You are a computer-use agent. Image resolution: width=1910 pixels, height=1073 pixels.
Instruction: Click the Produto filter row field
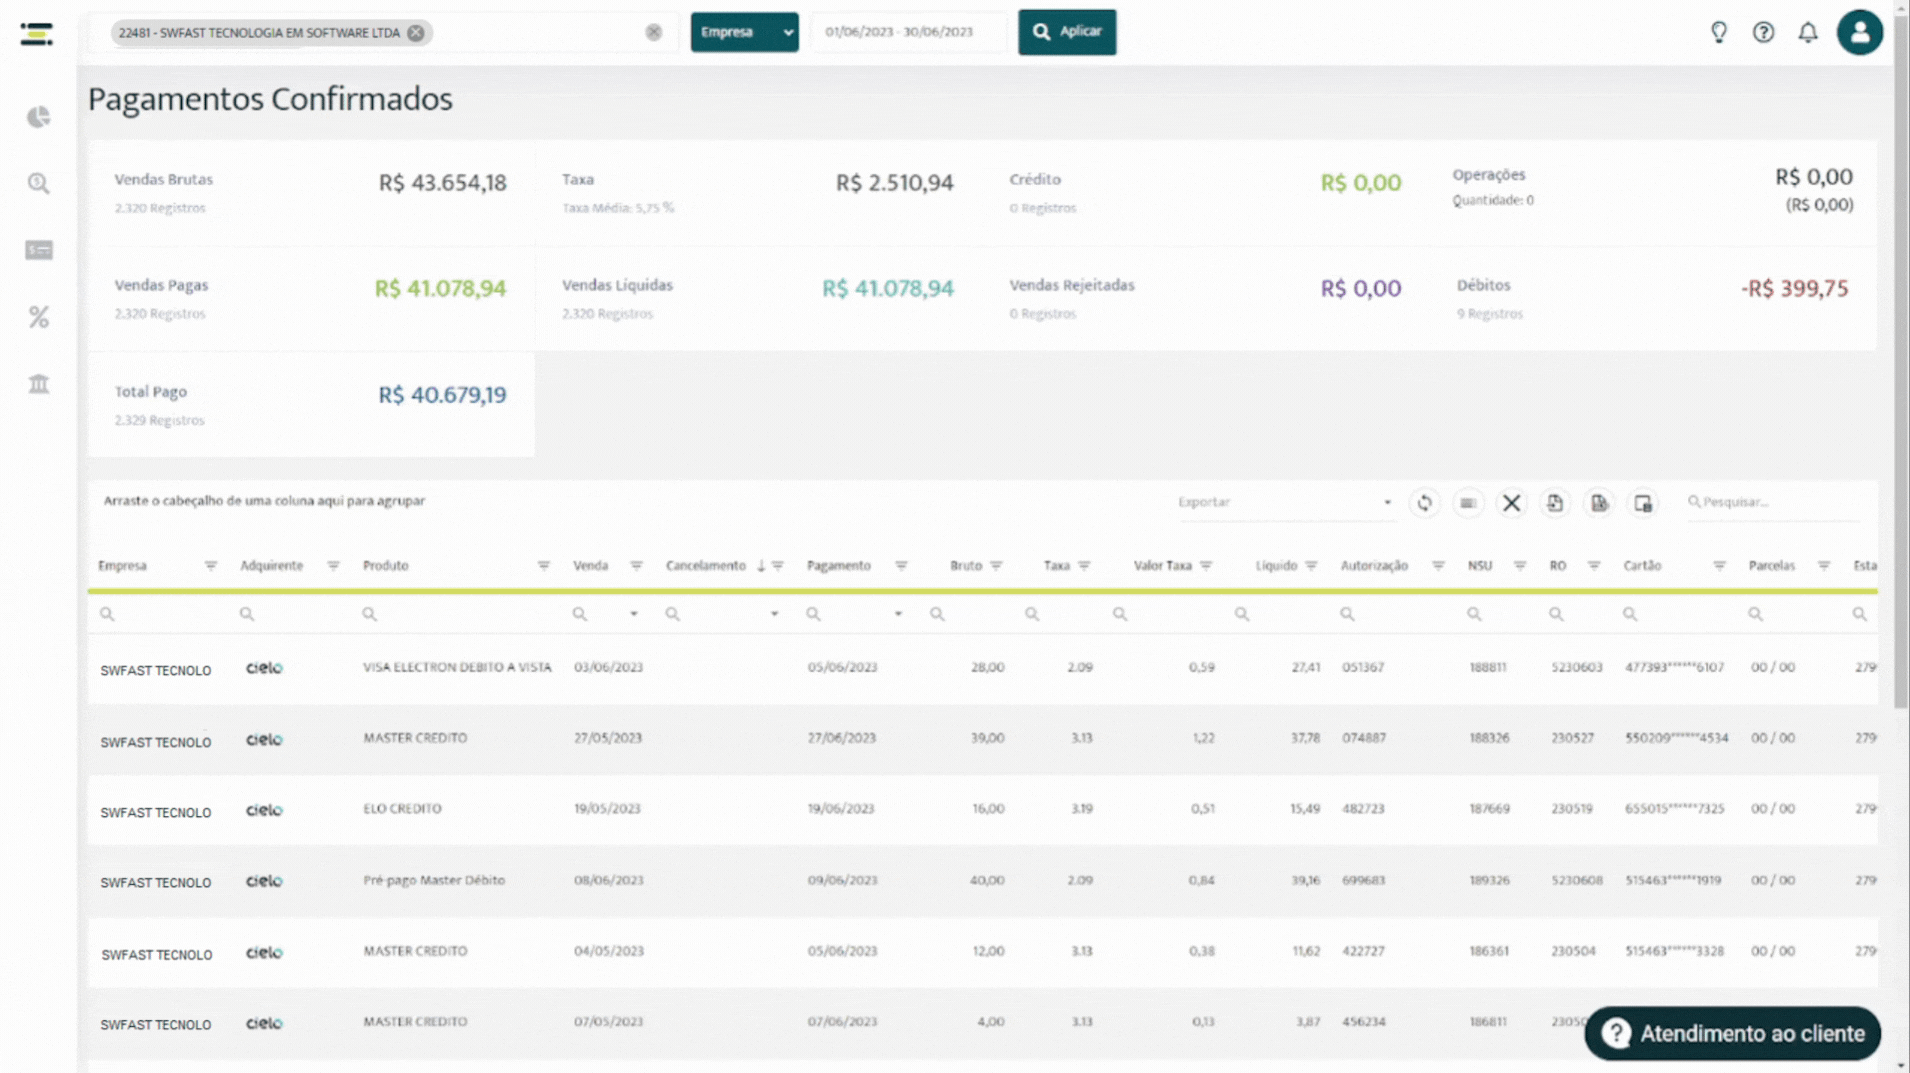457,614
